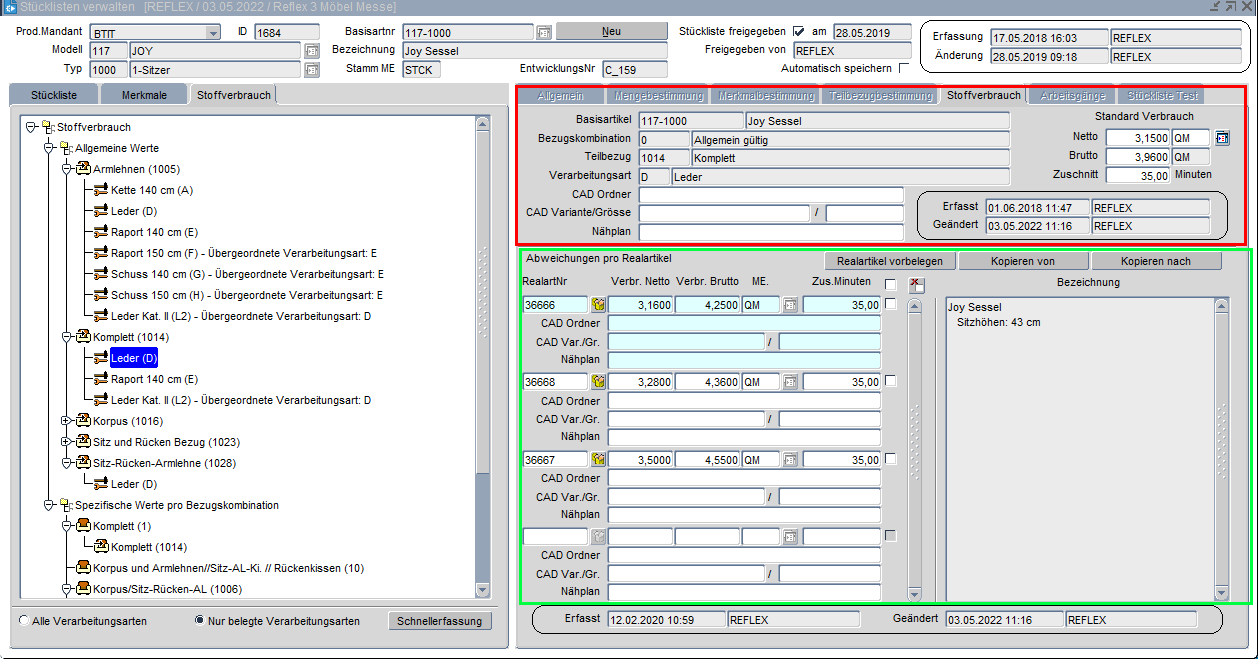This screenshot has width=1258, height=659.
Task: Switch to the Stückliste tab
Action: point(55,95)
